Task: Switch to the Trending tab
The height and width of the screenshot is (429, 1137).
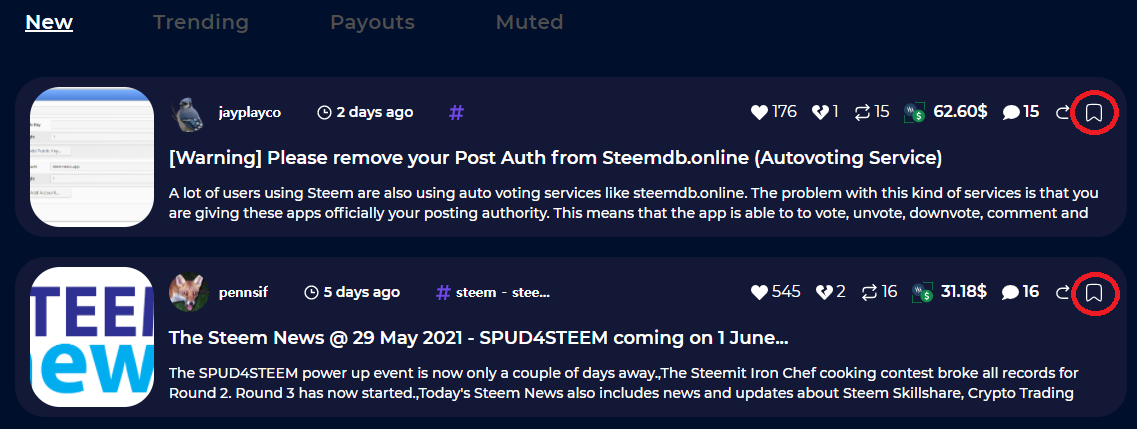Action: pos(201,21)
